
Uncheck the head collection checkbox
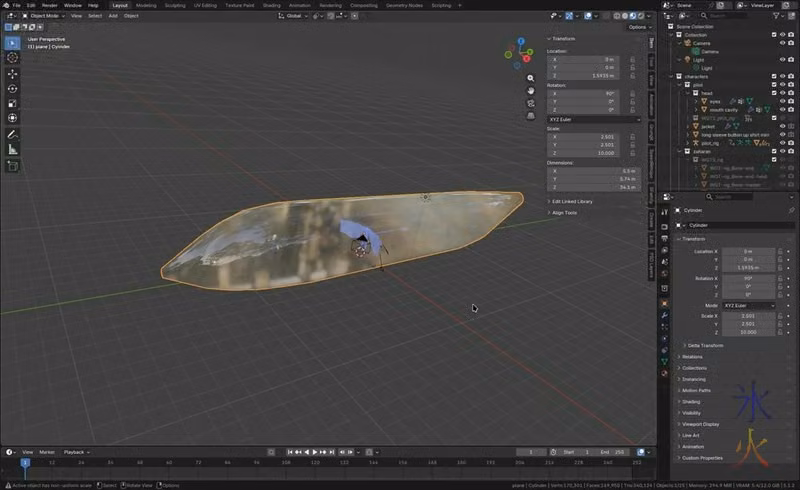point(774,93)
